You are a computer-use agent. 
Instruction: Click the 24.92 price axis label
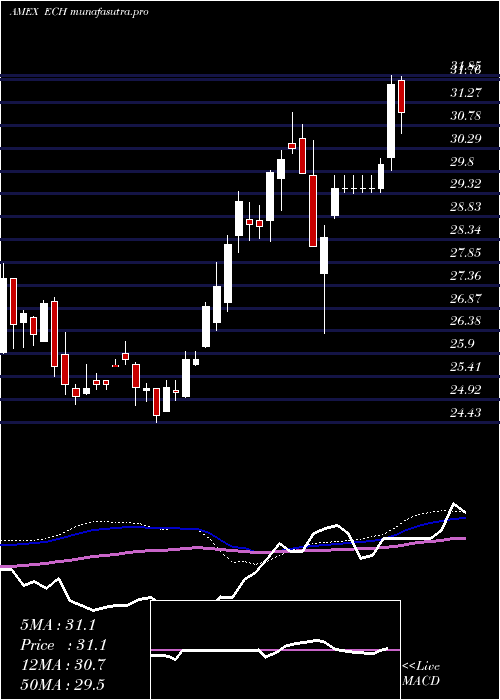click(x=467, y=390)
